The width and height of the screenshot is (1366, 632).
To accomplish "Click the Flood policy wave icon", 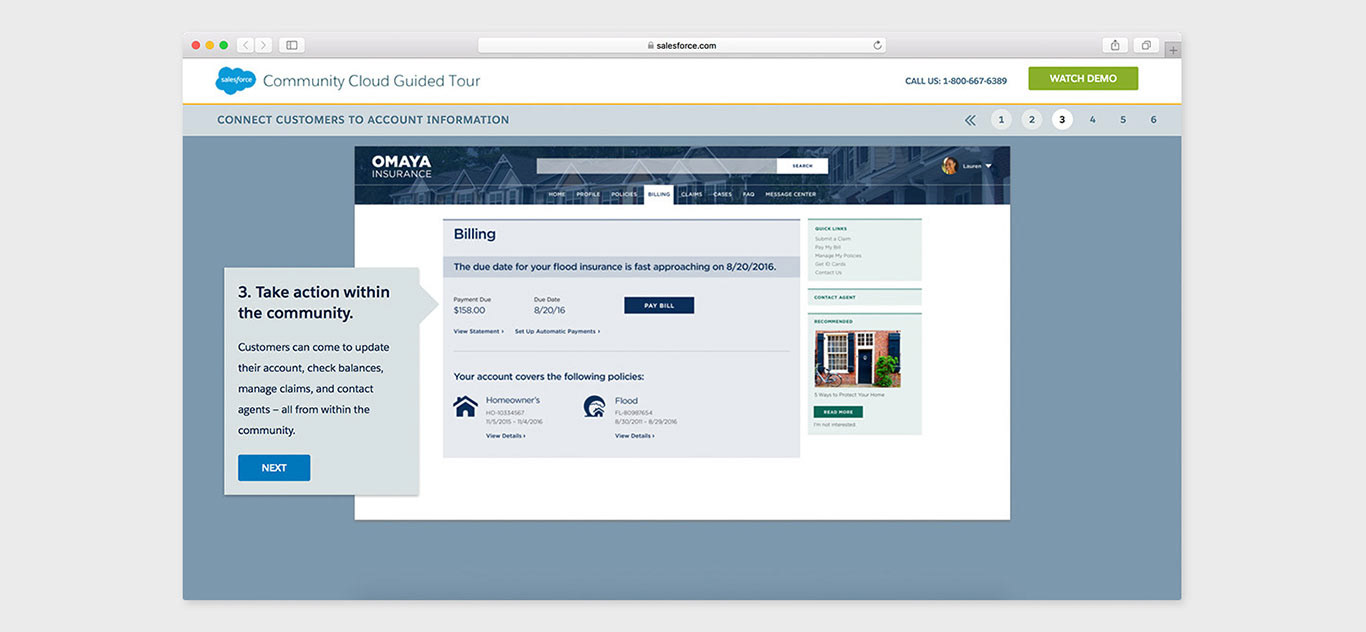I will [x=594, y=406].
